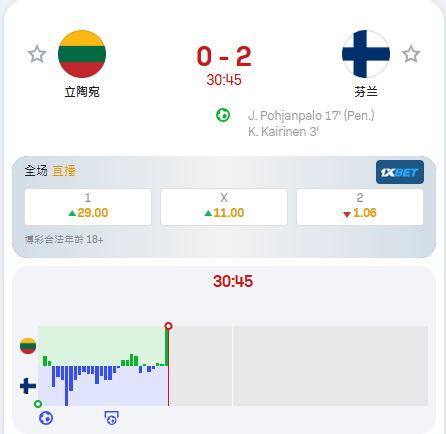Click the 全场 full-time label
Image resolution: width=446 pixels, height=434 pixels.
point(36,171)
